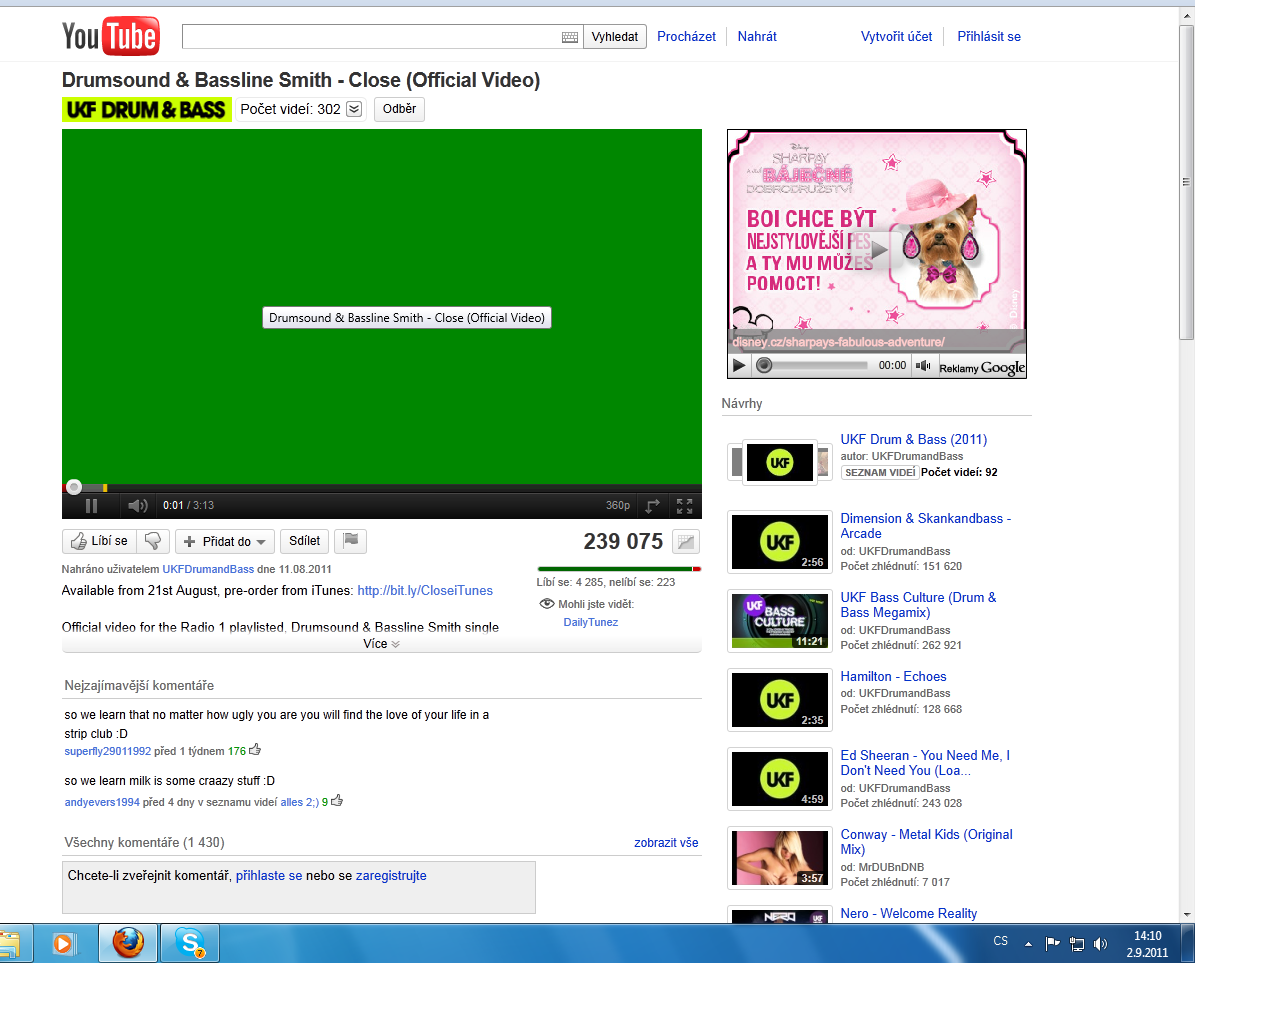Click the 4:59 Ed Sheeran thumbnail
The width and height of the screenshot is (1280, 1024).
pos(780,779)
